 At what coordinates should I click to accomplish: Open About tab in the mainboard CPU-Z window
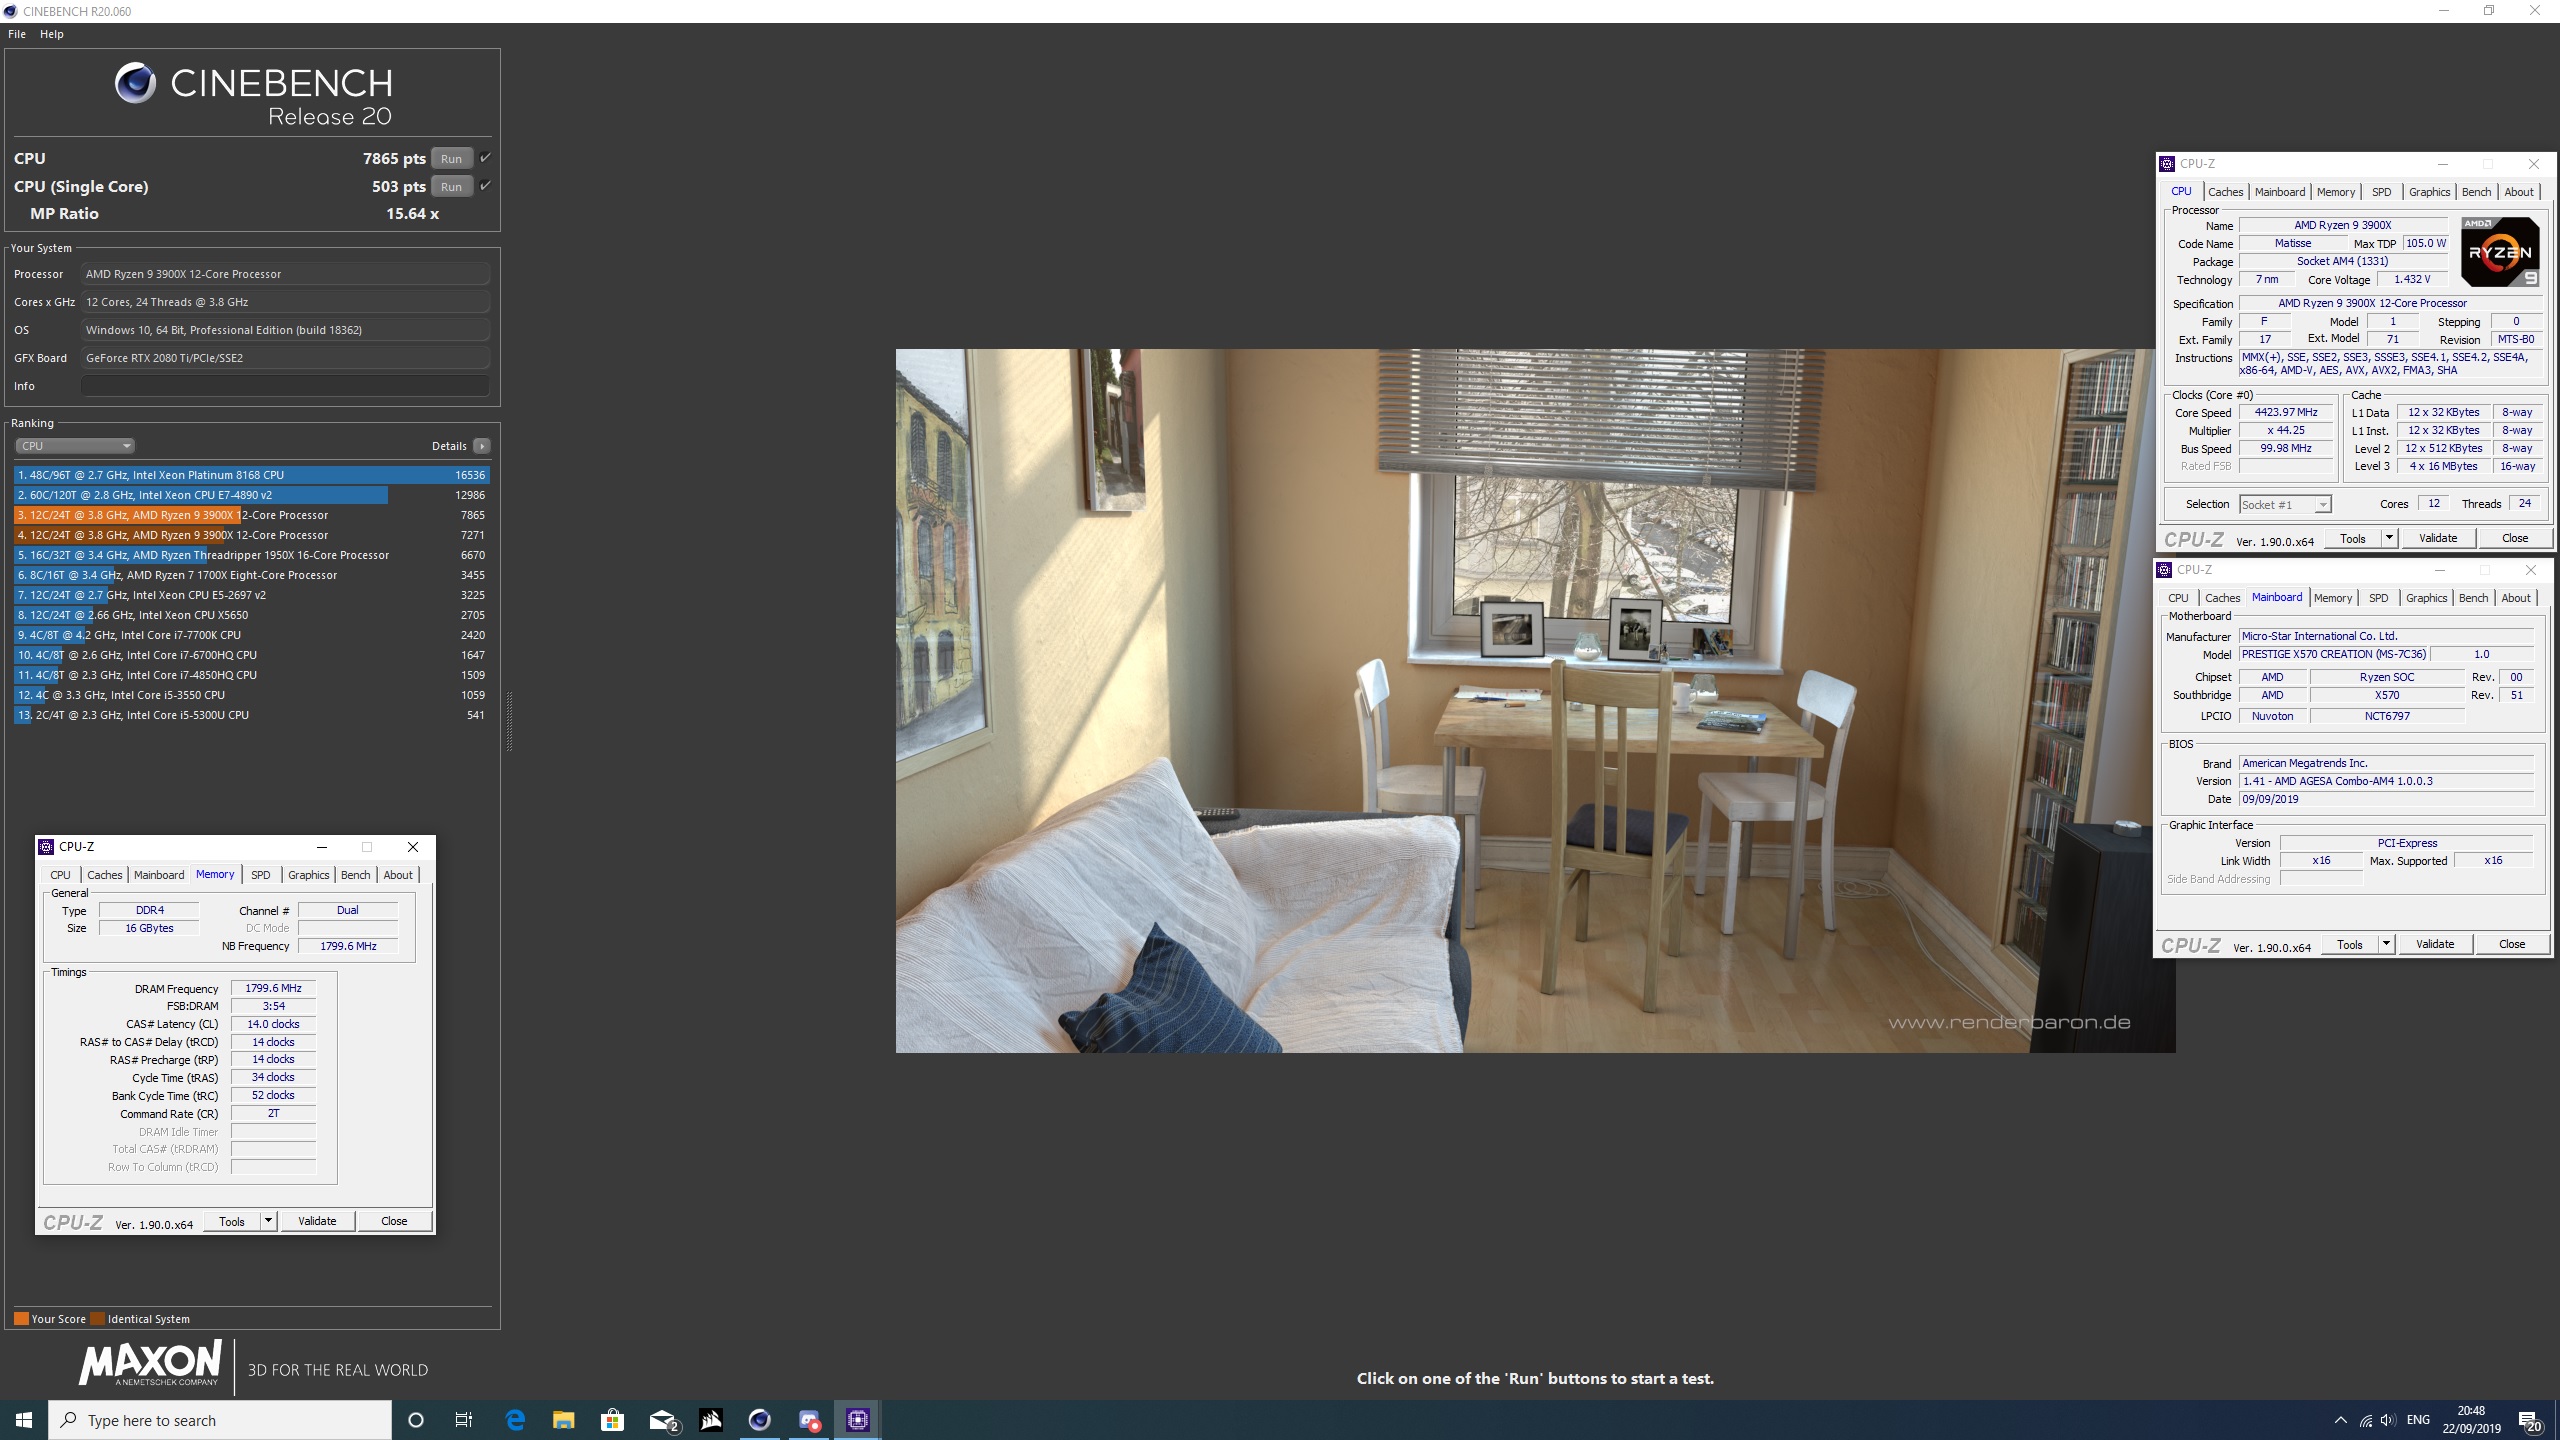point(2515,598)
